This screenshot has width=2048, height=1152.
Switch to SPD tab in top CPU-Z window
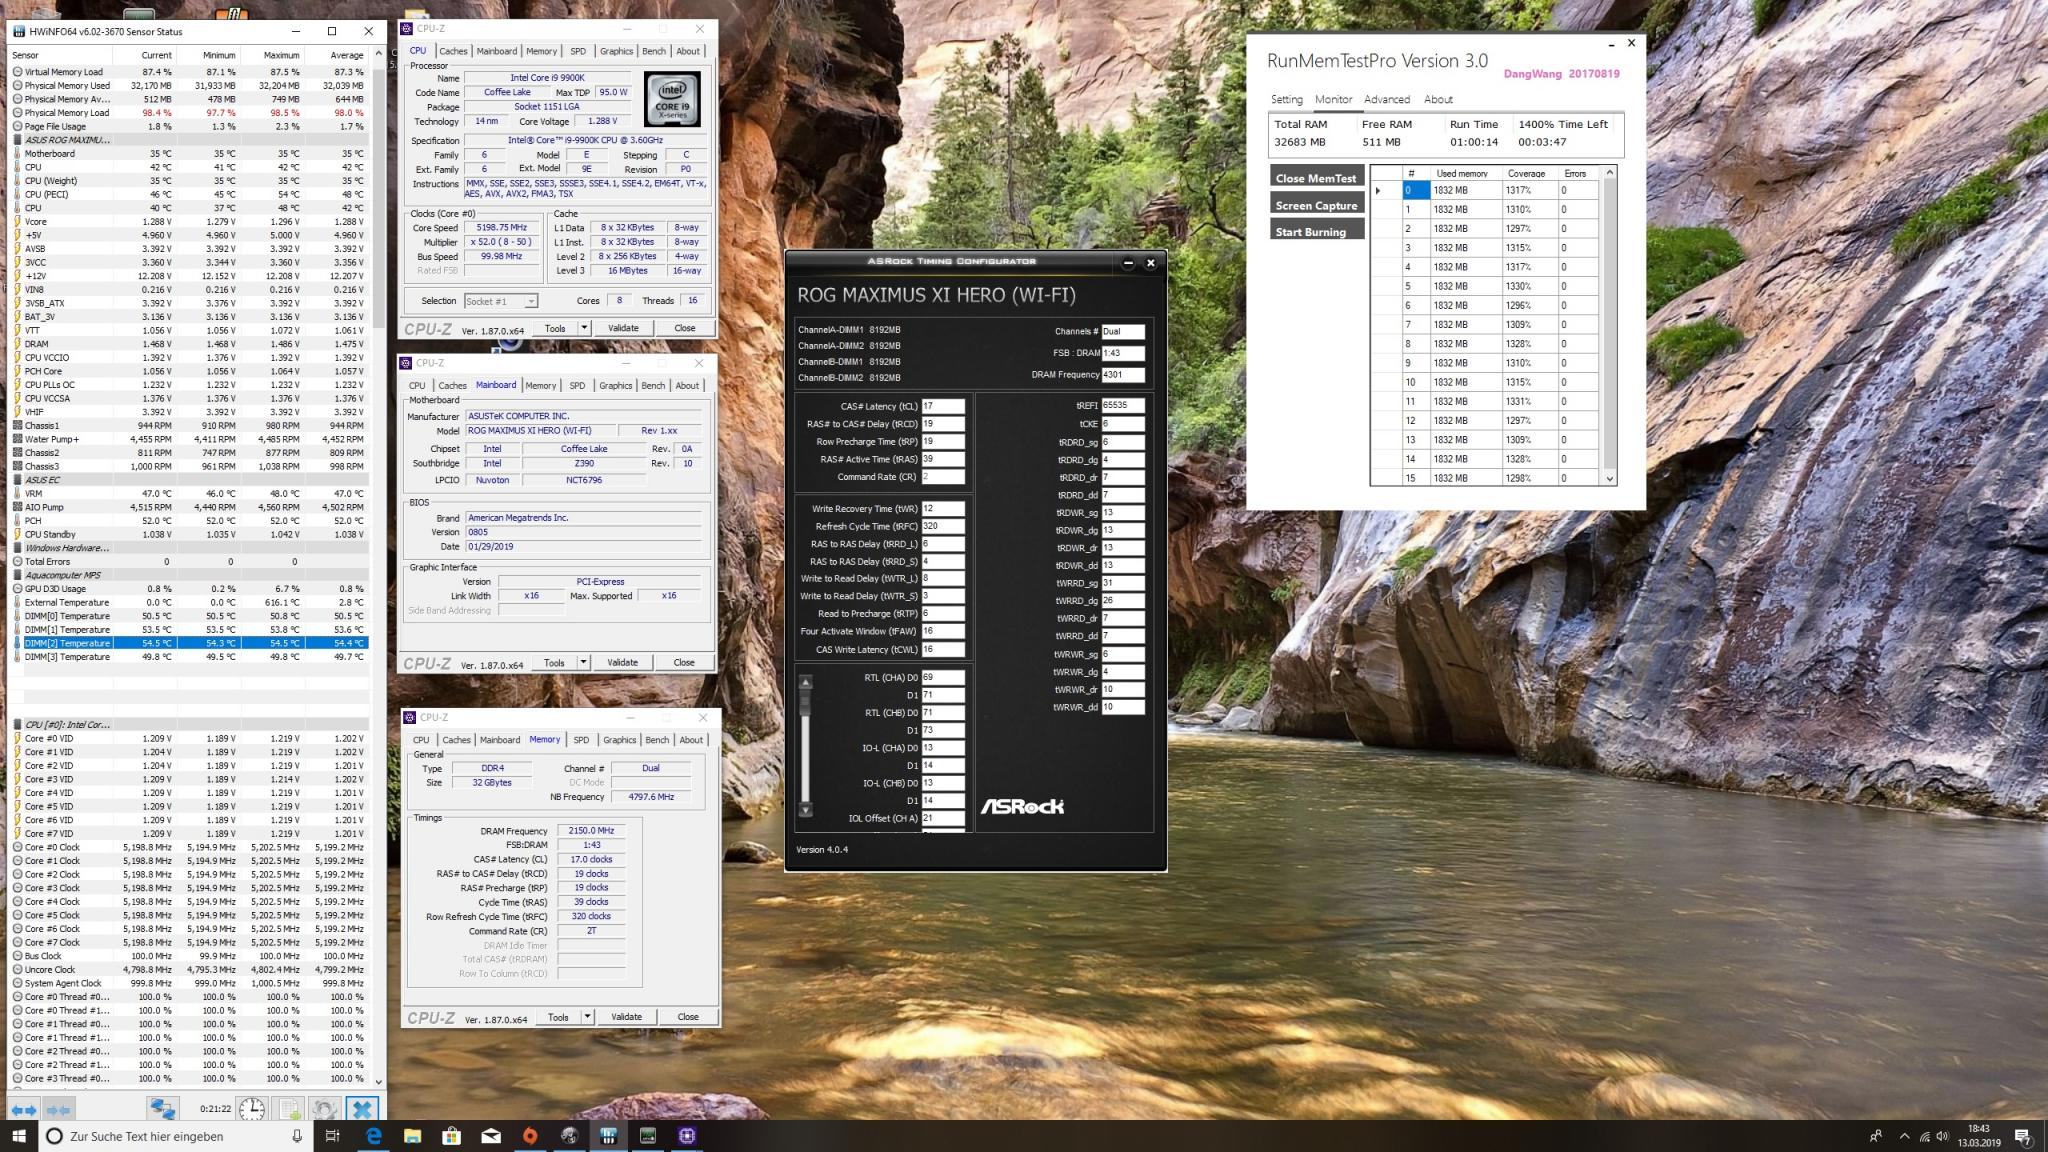point(578,51)
